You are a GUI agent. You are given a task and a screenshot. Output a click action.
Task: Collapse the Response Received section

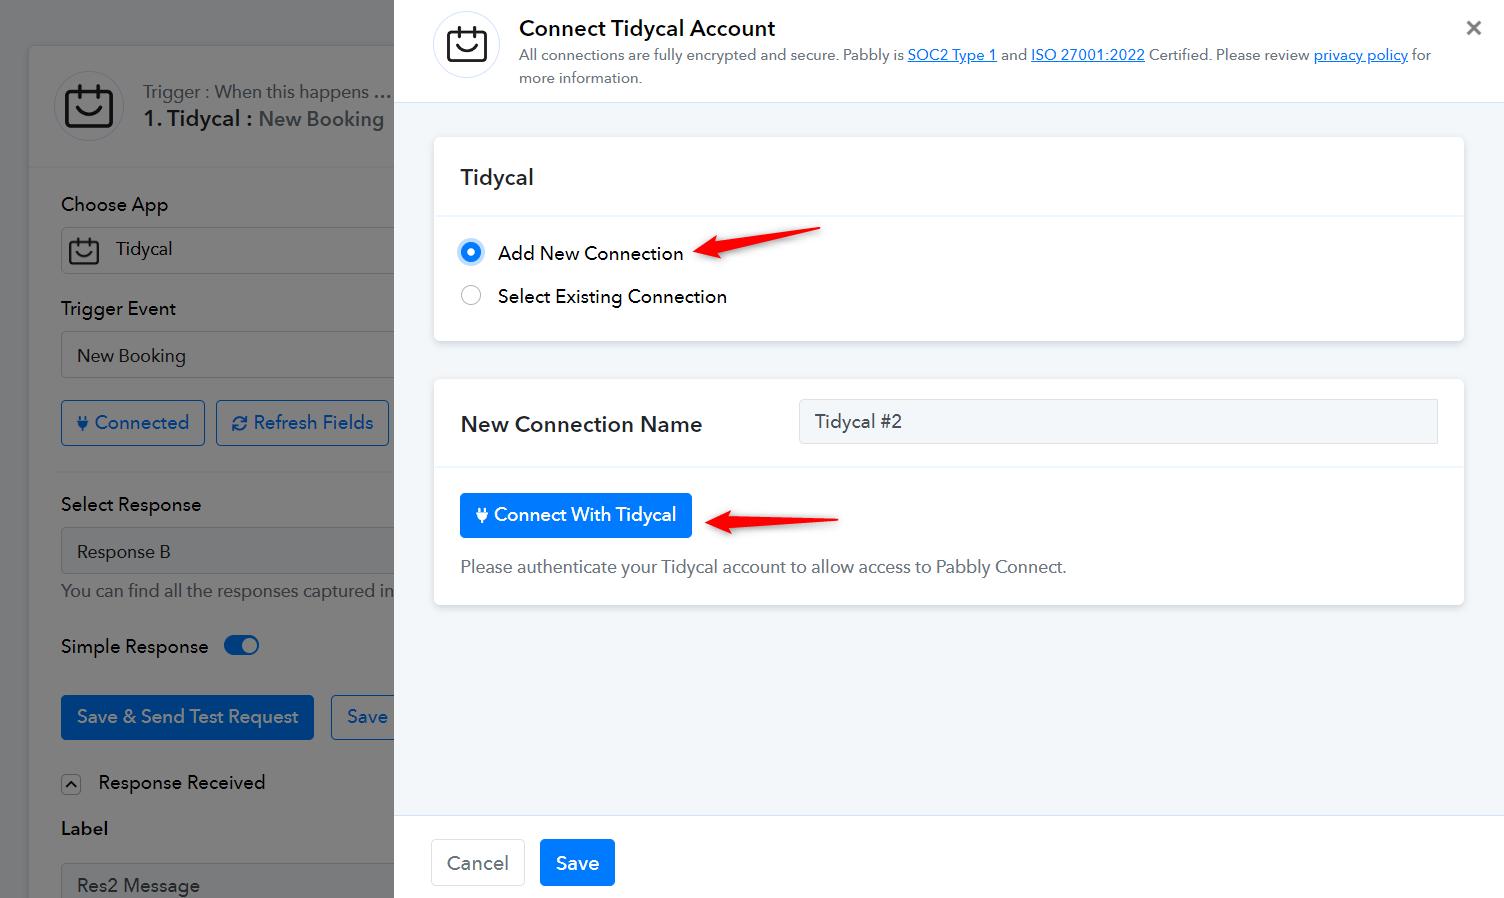[71, 784]
